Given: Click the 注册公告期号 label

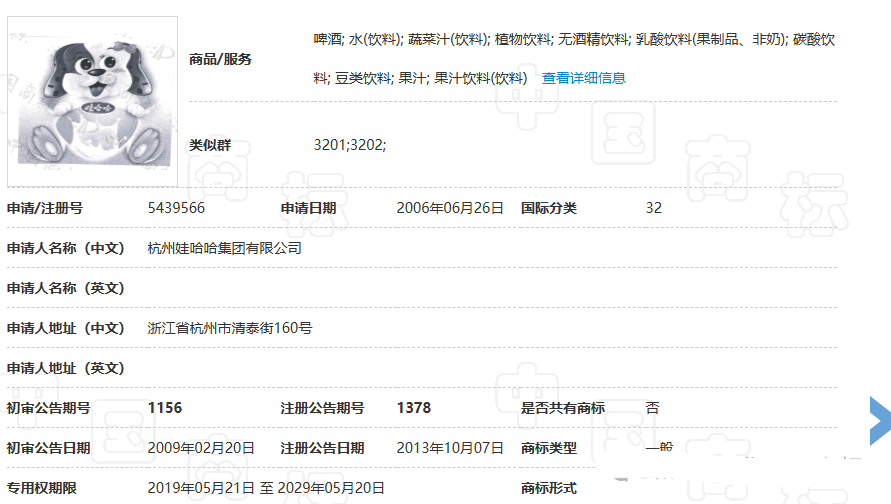Looking at the screenshot, I should tap(322, 408).
